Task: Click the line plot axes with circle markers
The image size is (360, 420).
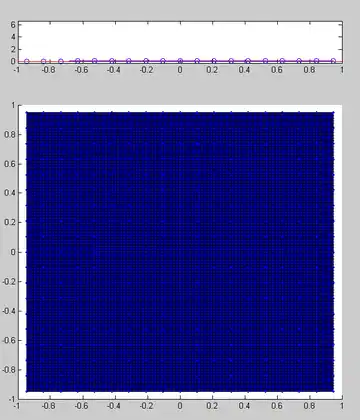Action: coord(180,42)
